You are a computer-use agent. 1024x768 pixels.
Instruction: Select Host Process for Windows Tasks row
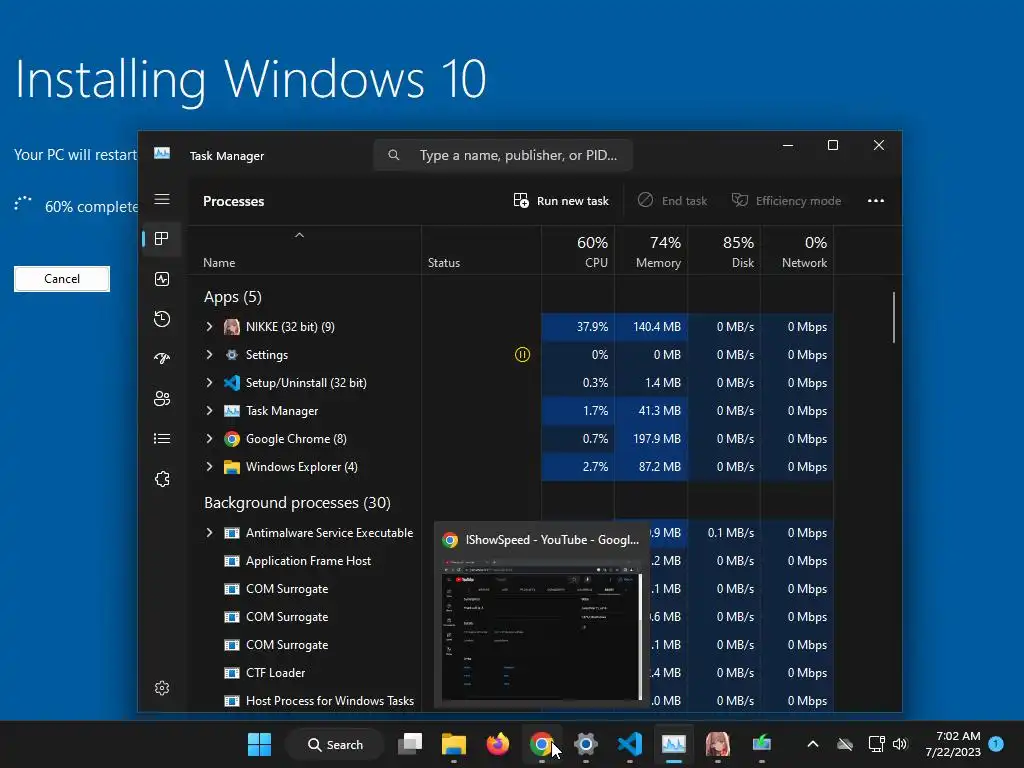click(x=329, y=701)
